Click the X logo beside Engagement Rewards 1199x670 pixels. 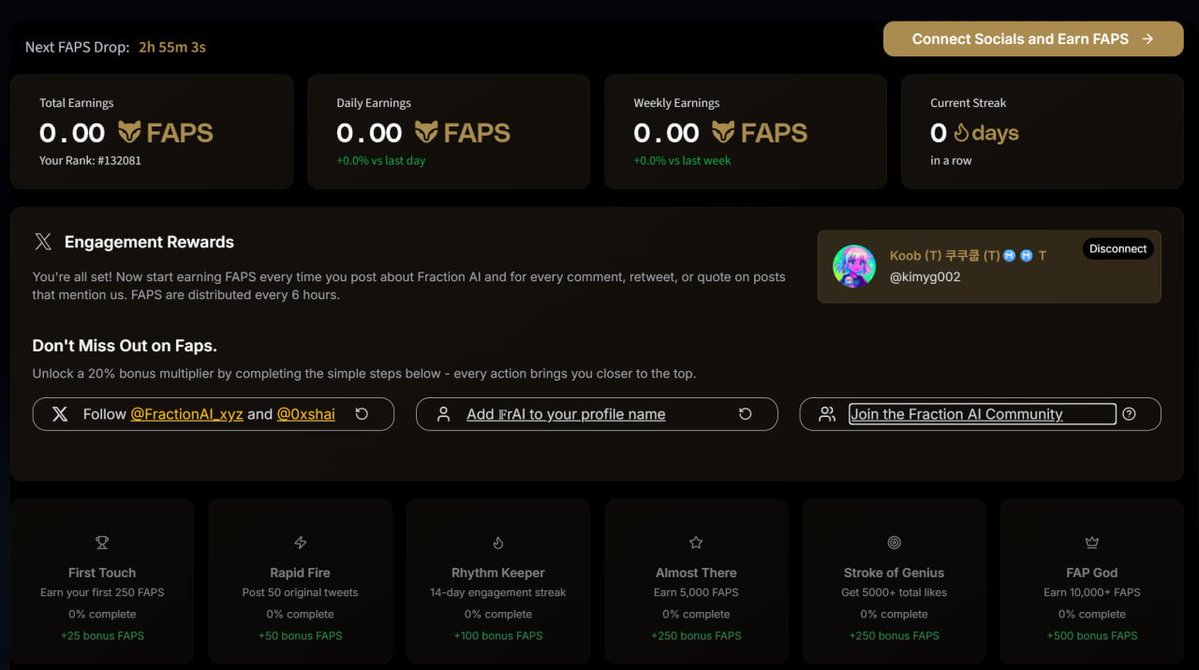[43, 242]
